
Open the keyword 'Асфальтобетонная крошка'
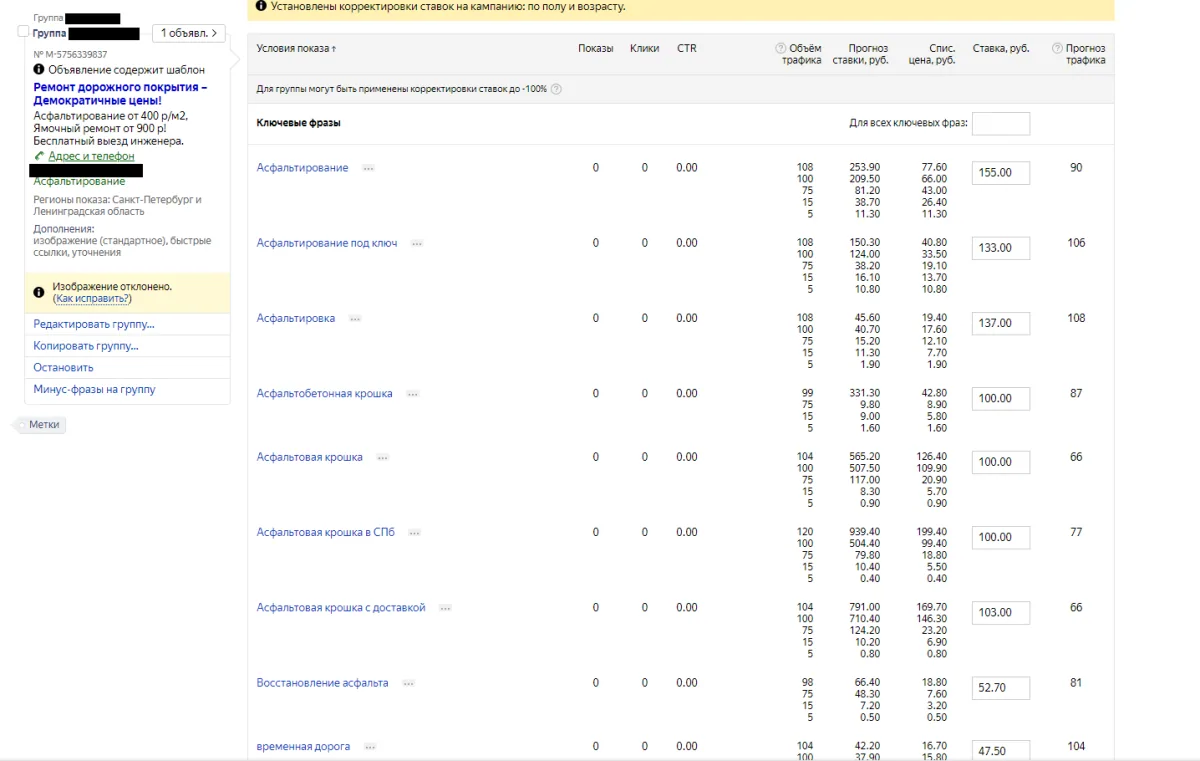(x=325, y=394)
